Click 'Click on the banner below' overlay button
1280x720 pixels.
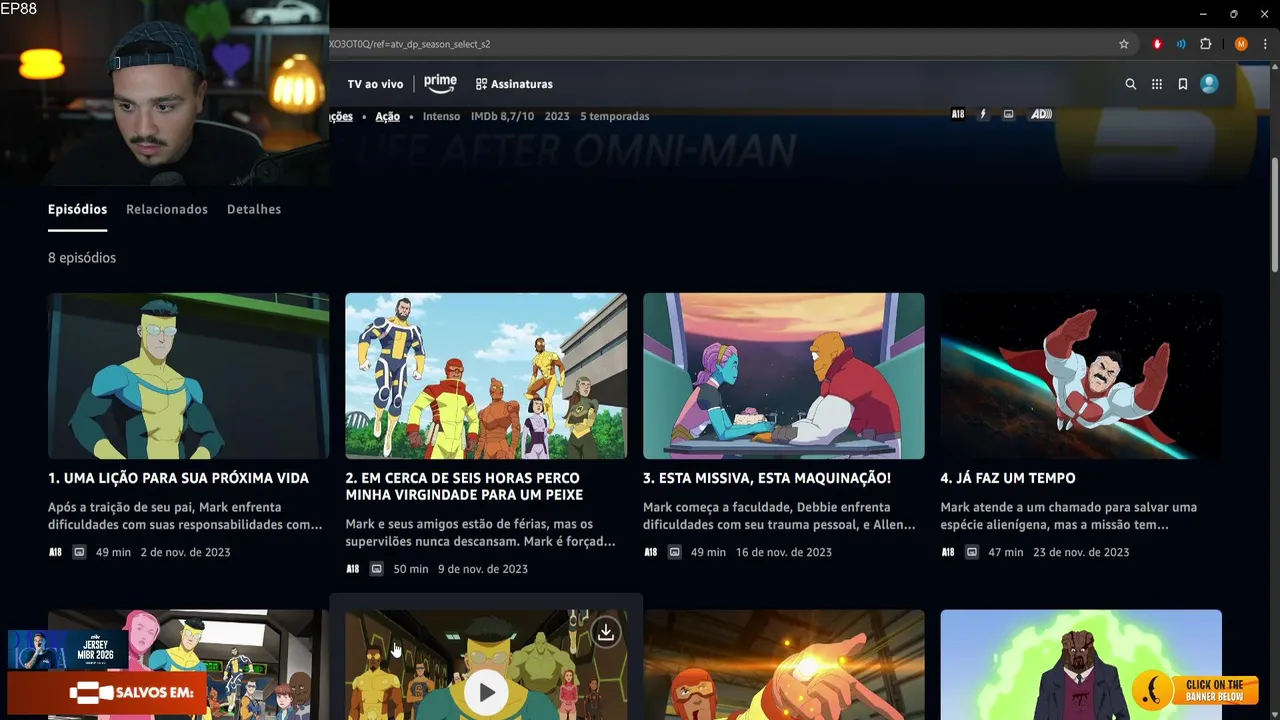click(1195, 690)
